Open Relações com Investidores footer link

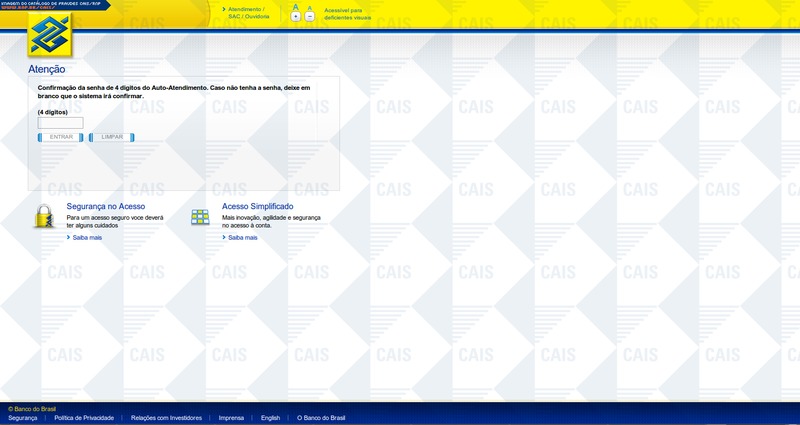pyautogui.click(x=167, y=418)
